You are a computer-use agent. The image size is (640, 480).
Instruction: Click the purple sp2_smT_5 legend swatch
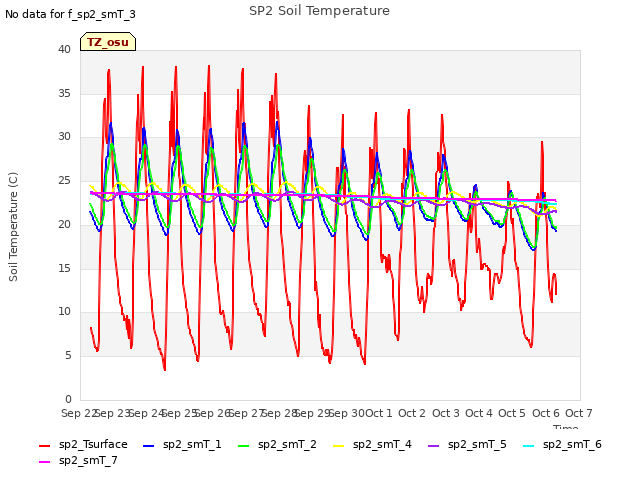coord(433,446)
